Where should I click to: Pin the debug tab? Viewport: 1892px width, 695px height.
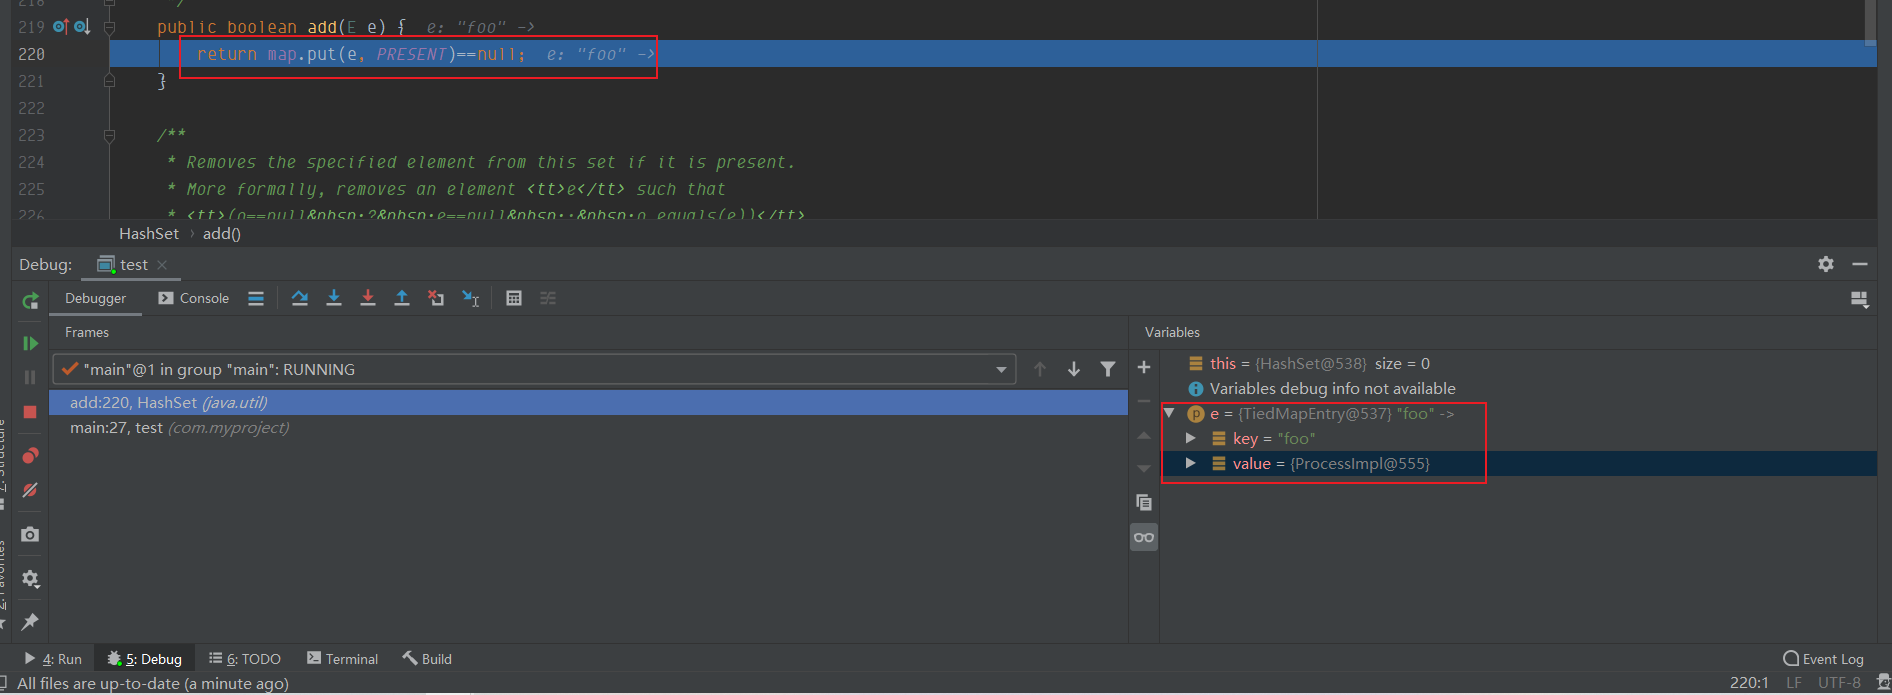30,621
